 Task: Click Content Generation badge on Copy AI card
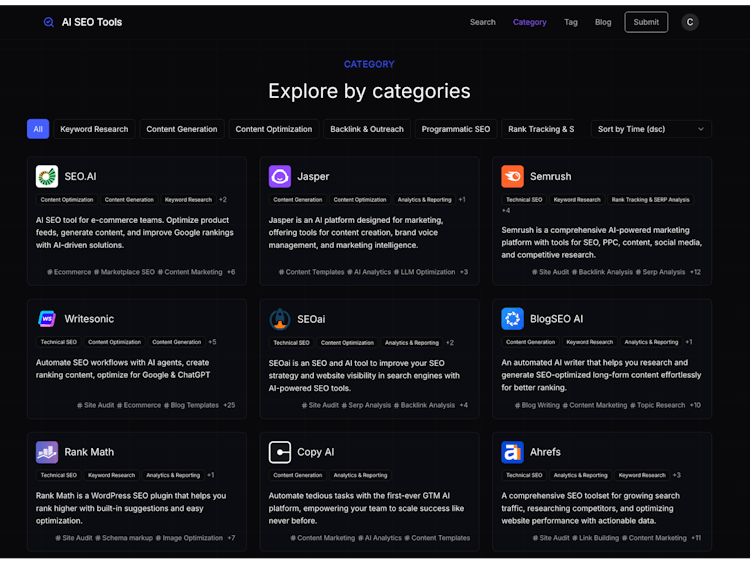(298, 475)
